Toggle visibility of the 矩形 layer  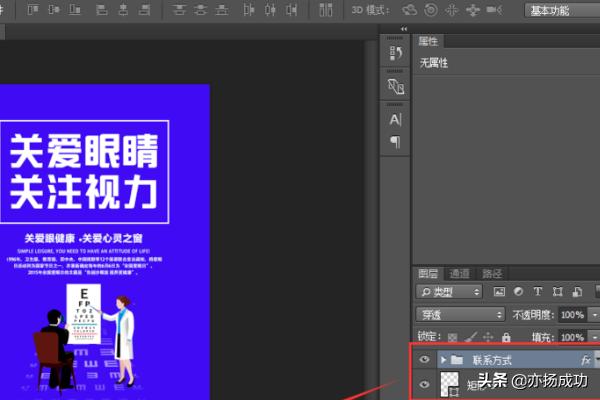coord(426,384)
